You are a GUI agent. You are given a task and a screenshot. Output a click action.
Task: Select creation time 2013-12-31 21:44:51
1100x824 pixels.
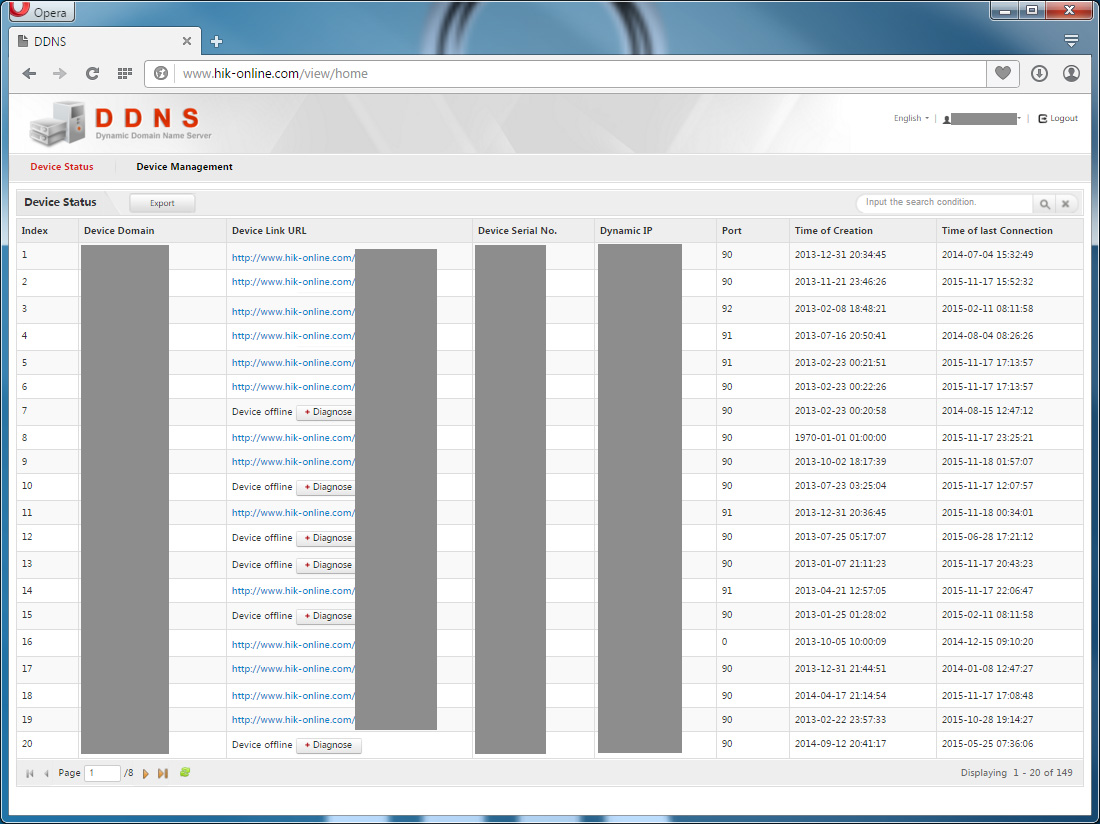[840, 668]
